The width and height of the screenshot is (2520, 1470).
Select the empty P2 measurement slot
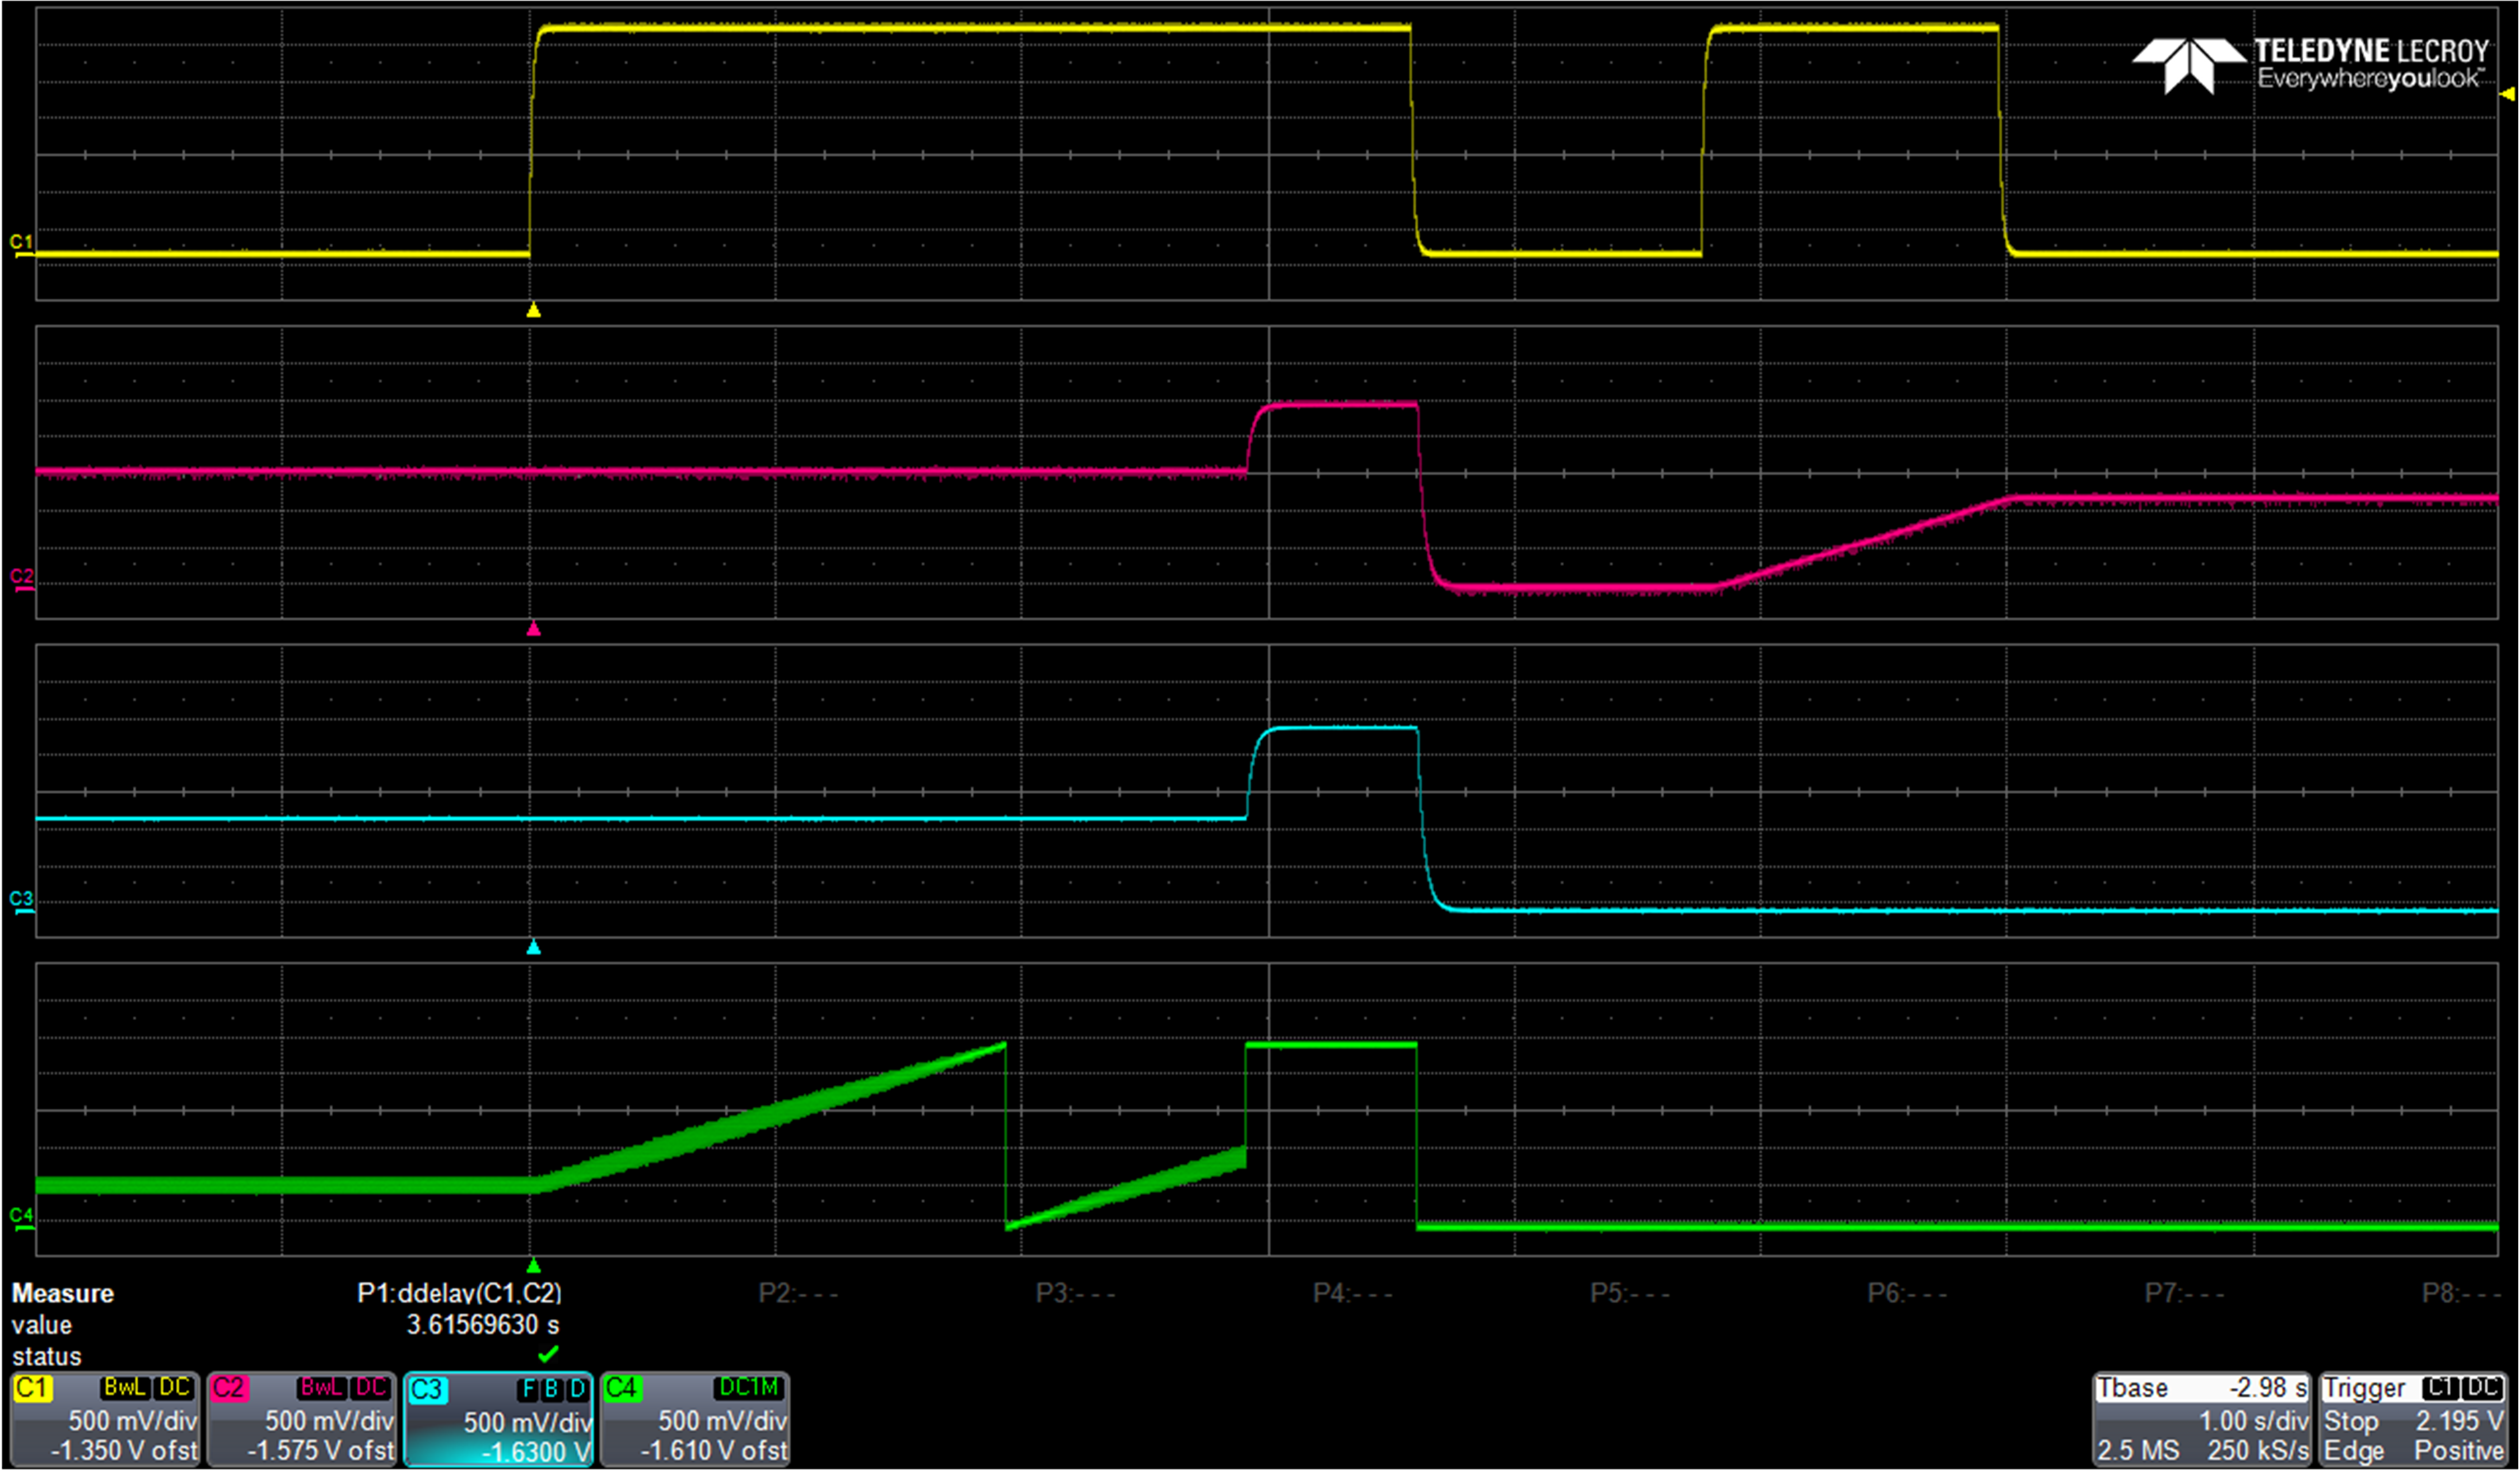797,1293
